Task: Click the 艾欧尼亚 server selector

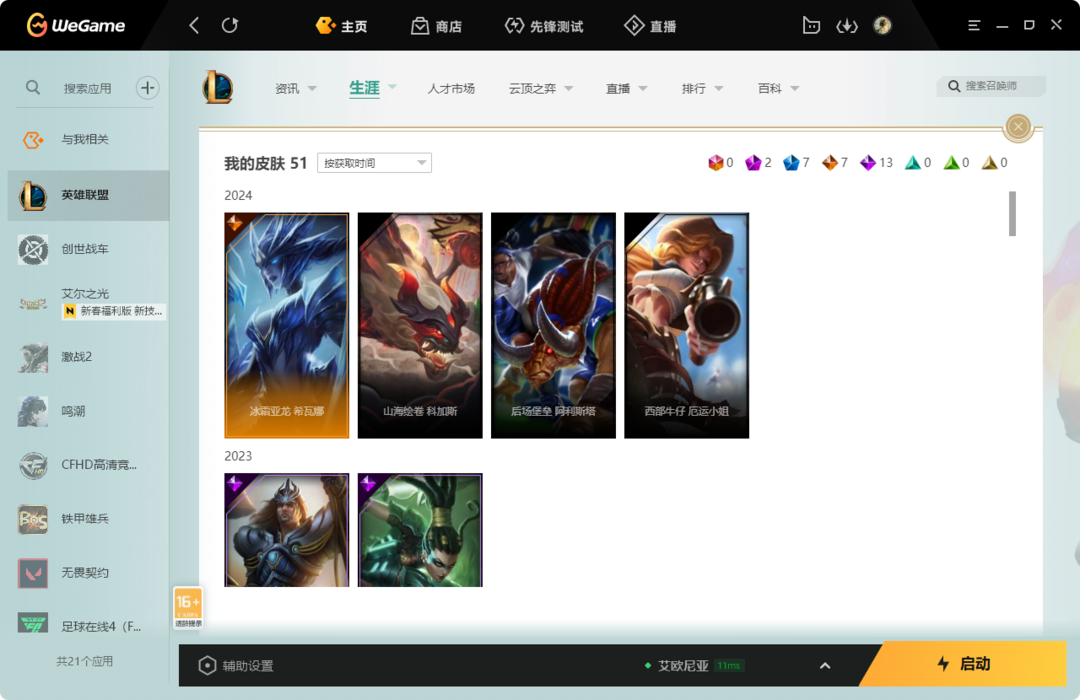Action: (x=694, y=666)
